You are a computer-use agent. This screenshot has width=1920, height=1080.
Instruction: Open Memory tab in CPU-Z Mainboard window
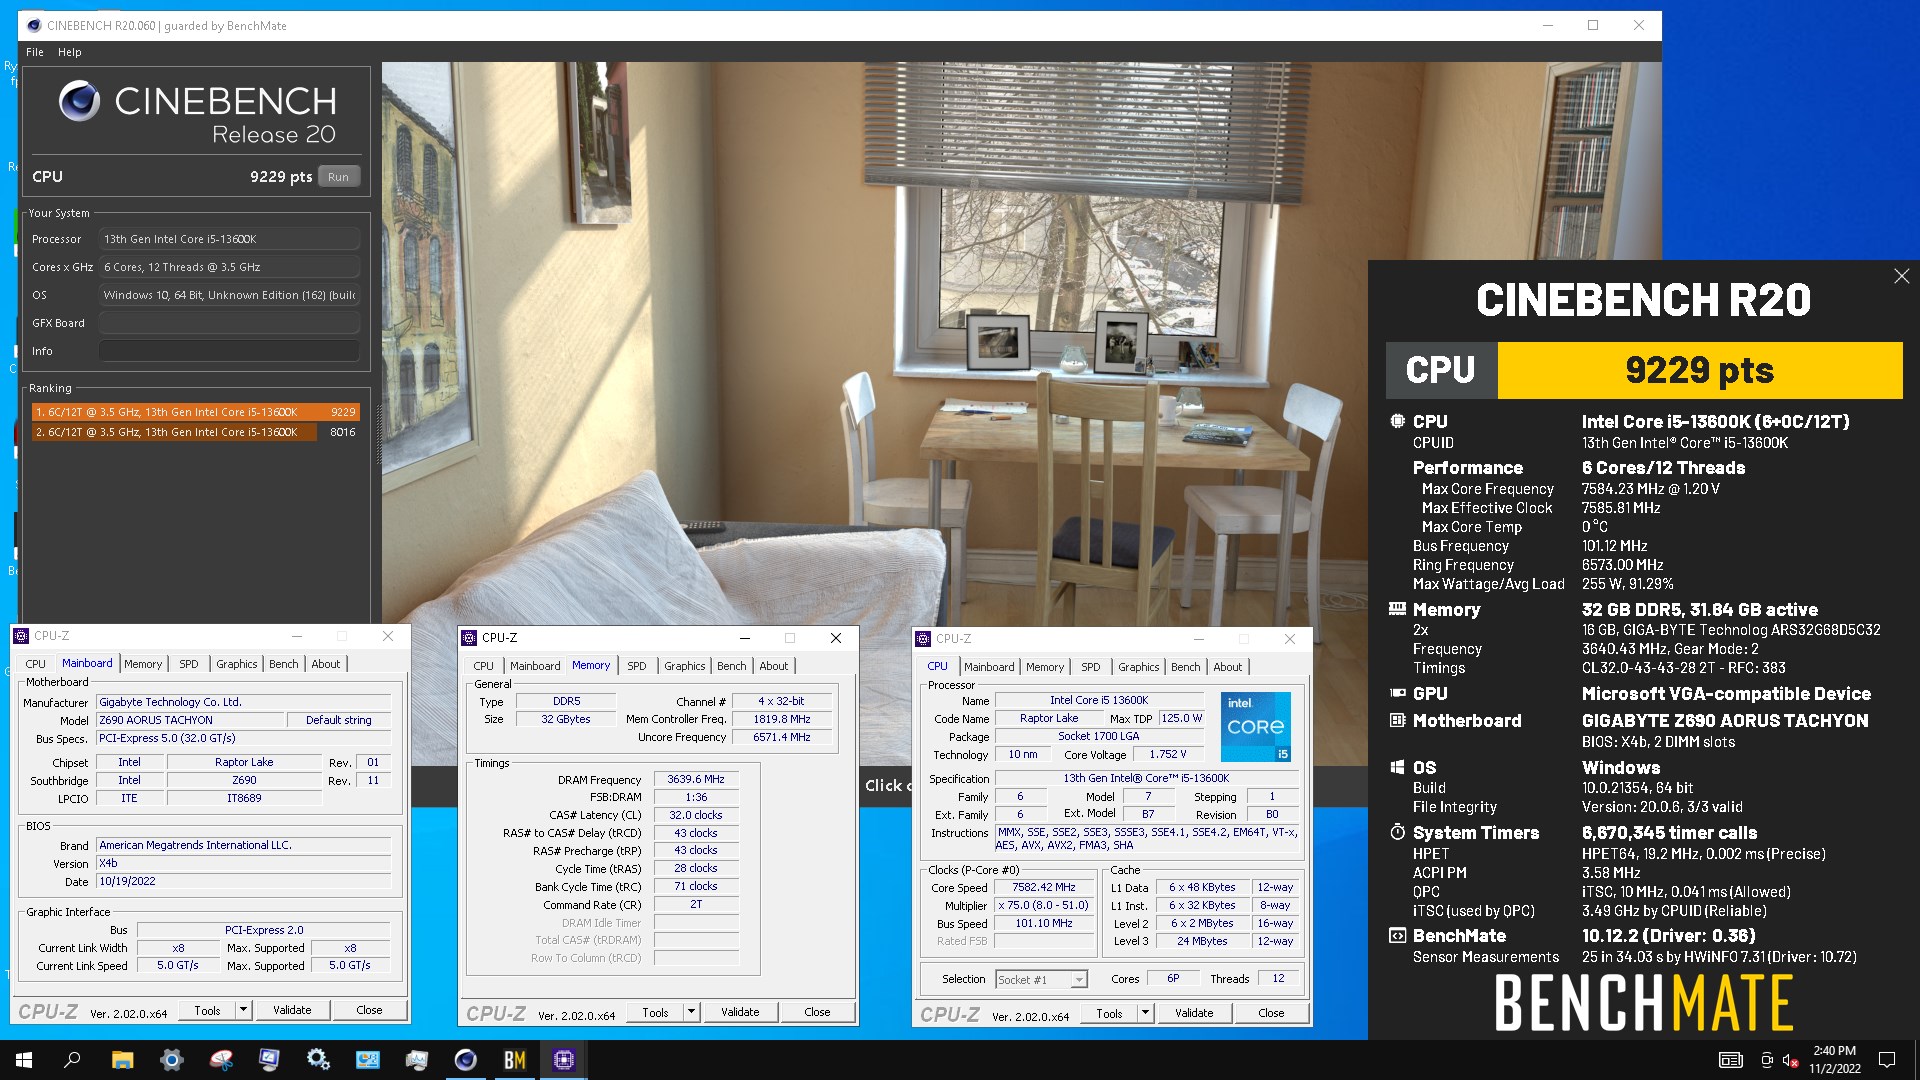pyautogui.click(x=143, y=664)
